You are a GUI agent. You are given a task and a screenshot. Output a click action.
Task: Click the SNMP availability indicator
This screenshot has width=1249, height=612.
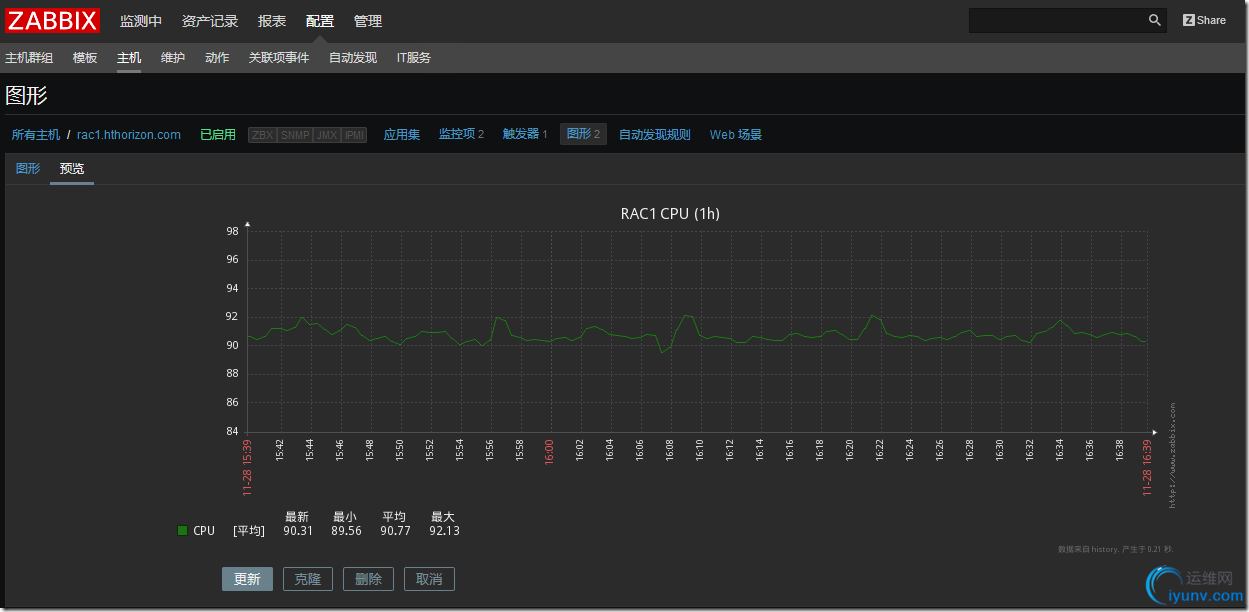(x=295, y=135)
